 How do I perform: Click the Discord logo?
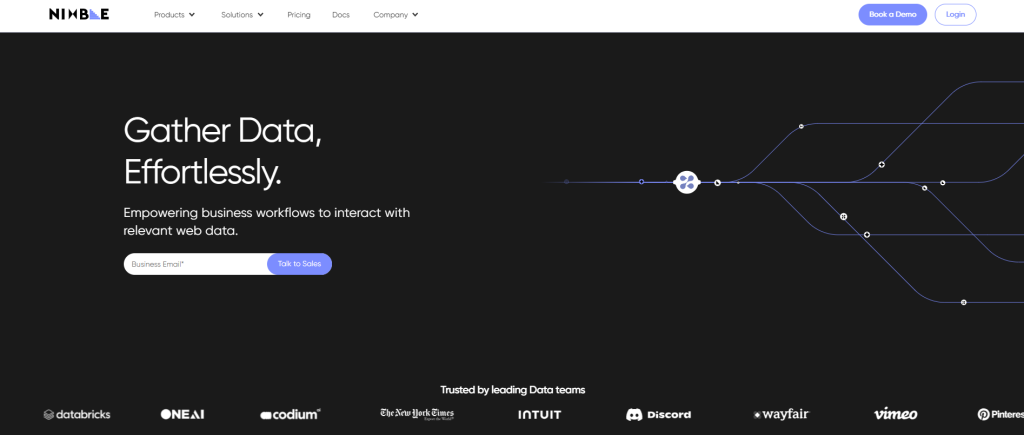coord(658,414)
